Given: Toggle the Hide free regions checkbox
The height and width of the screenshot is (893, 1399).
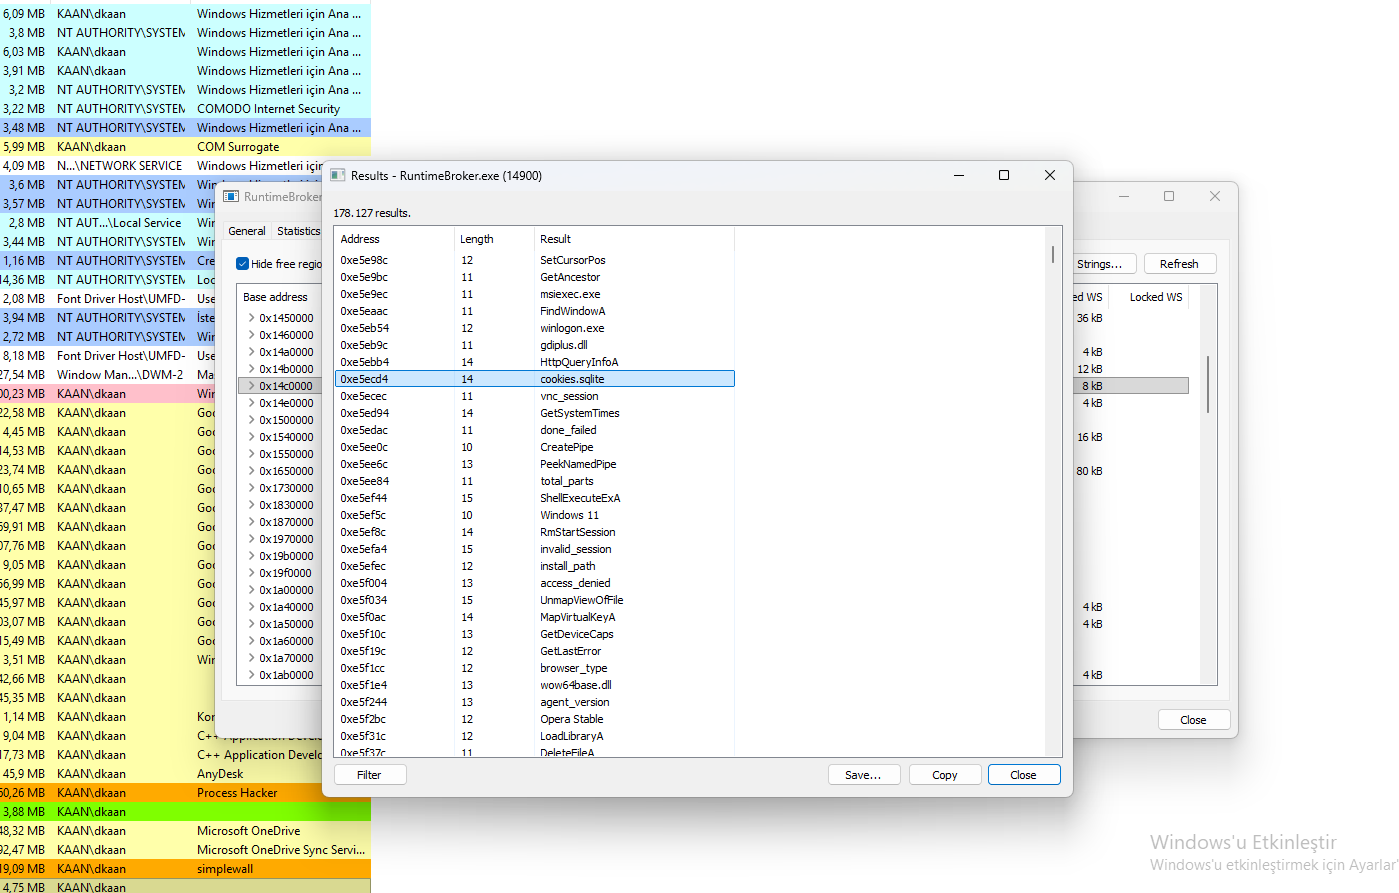Looking at the screenshot, I should [242, 264].
